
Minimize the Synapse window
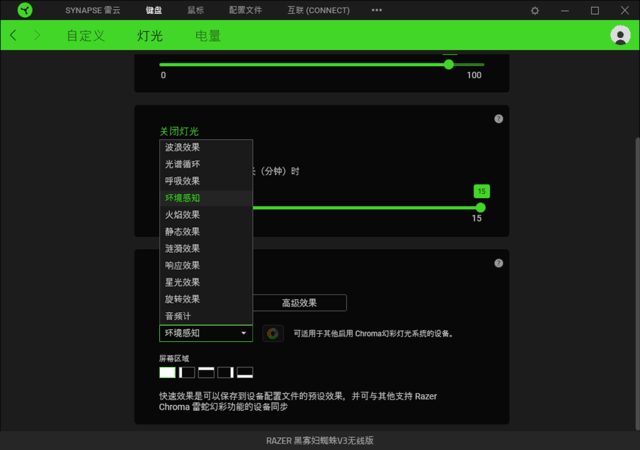565,11
